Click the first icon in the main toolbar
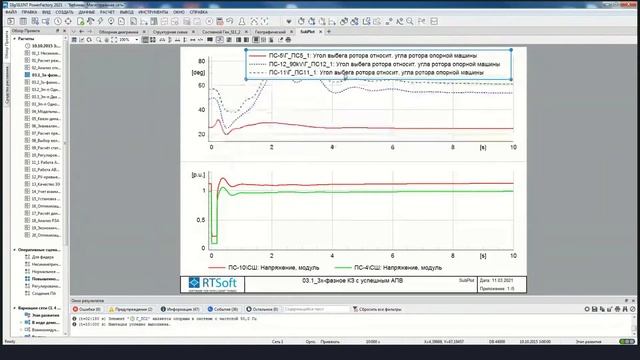Image resolution: width=640 pixels, height=360 pixels. 11,21
